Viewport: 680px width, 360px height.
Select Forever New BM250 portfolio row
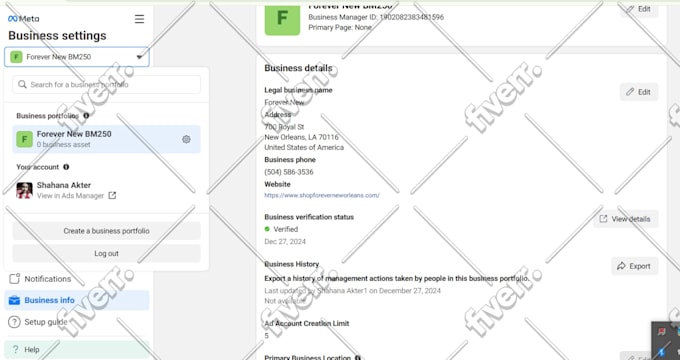click(106, 139)
